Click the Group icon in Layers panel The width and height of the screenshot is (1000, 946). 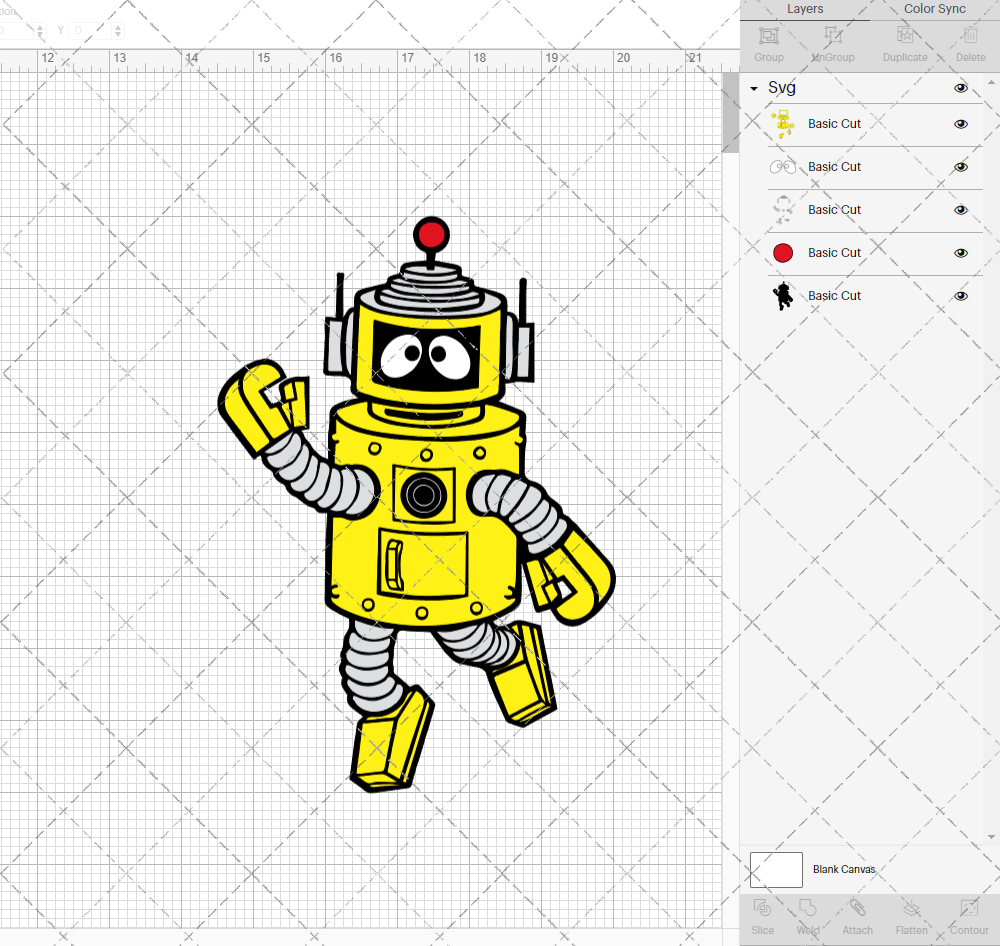click(x=768, y=36)
